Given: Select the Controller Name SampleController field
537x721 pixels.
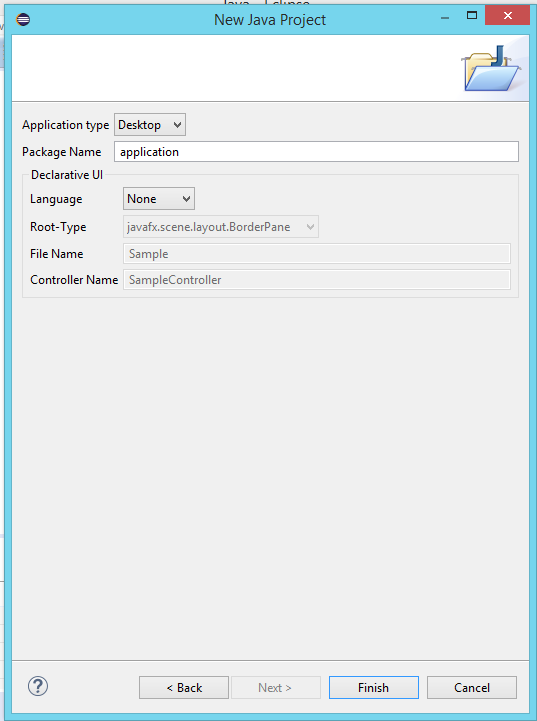Looking at the screenshot, I should point(317,280).
